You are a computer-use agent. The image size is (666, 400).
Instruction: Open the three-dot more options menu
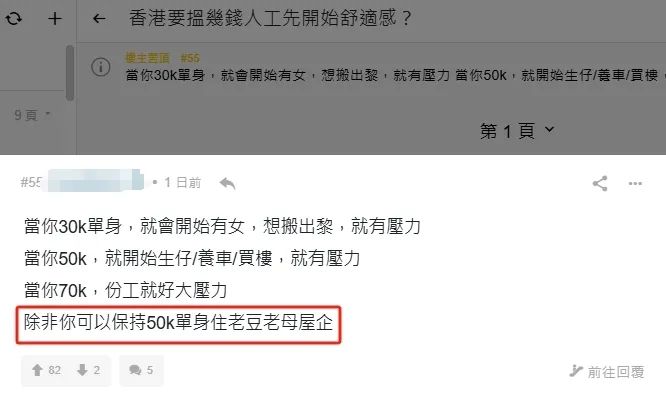click(635, 183)
